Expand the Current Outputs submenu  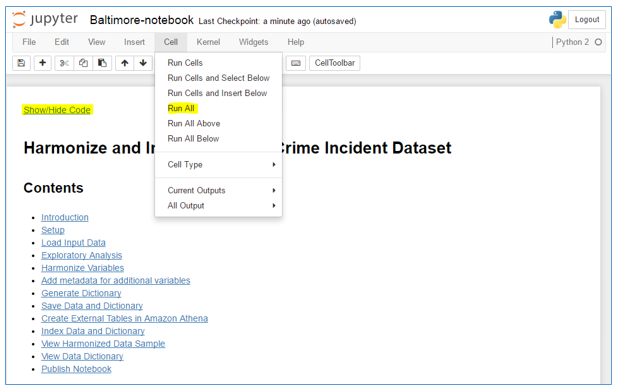pyautogui.click(x=218, y=190)
